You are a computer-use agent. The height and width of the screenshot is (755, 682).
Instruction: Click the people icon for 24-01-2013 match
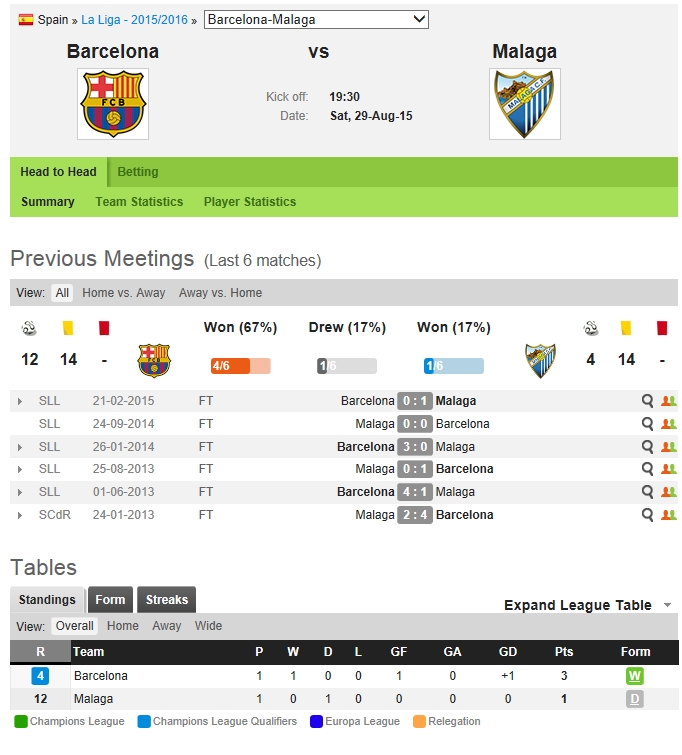click(x=669, y=515)
